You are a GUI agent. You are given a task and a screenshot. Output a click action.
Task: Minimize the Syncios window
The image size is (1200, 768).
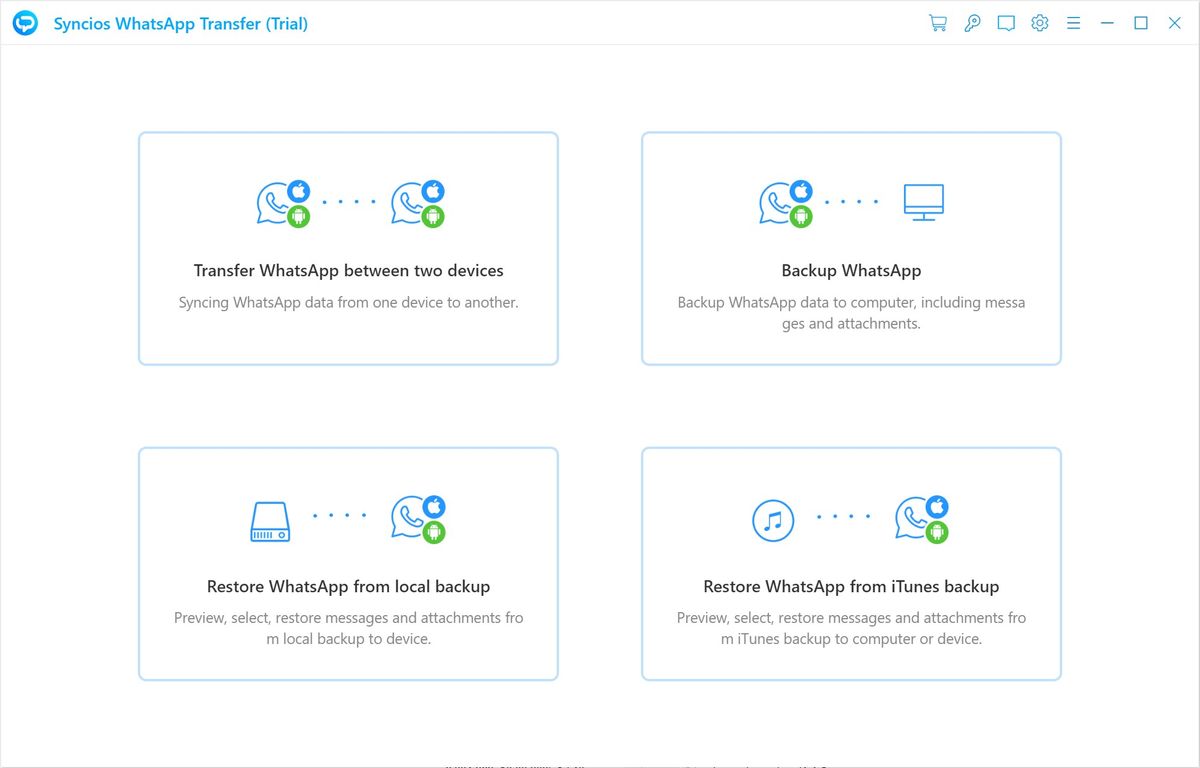pyautogui.click(x=1107, y=23)
